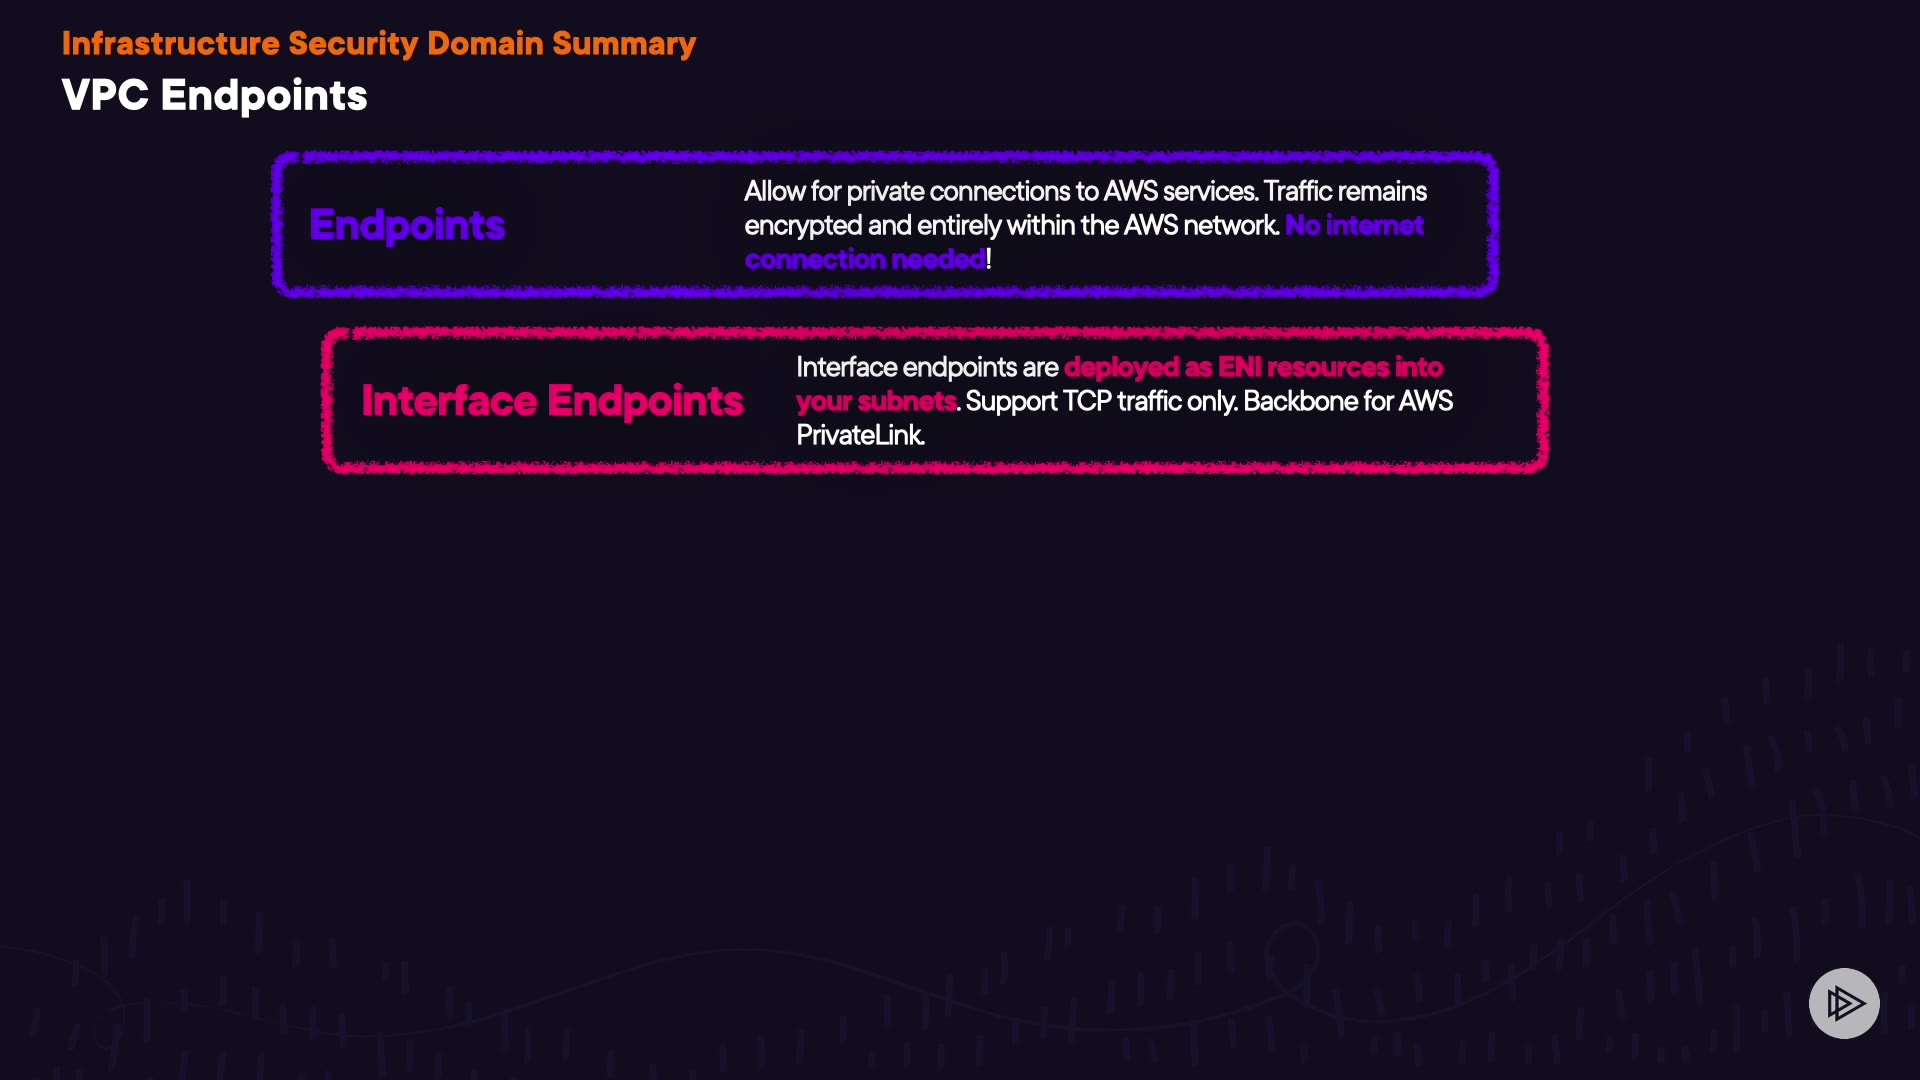Click the 'Traffic remains' text in the purple box
Screen dimensions: 1920x1080
pyautogui.click(x=1345, y=191)
